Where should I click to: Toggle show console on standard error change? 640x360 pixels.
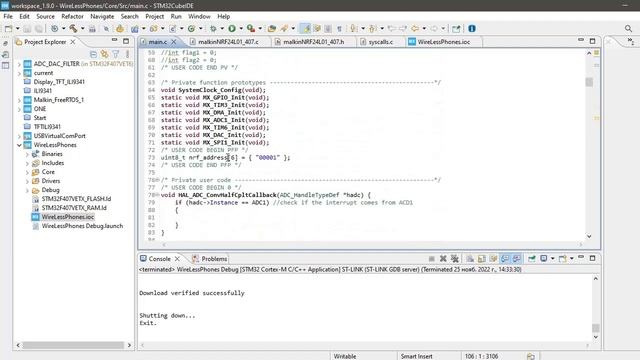tap(517, 259)
